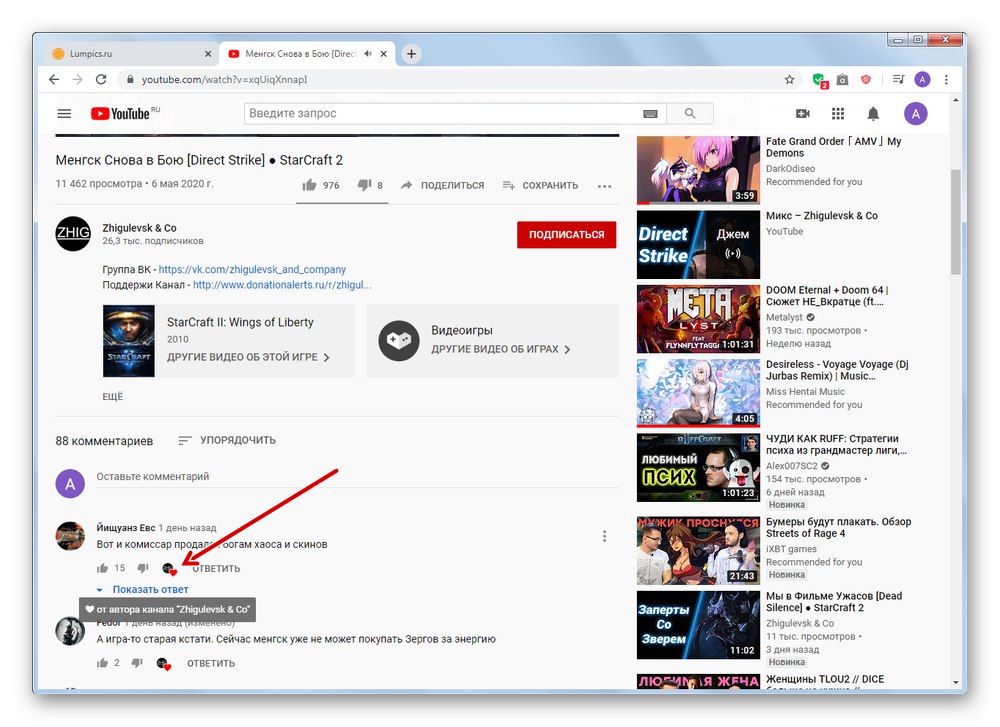Viewport: 1000px width, 727px height.
Task: Bookmark the page with the star icon
Action: click(x=789, y=78)
